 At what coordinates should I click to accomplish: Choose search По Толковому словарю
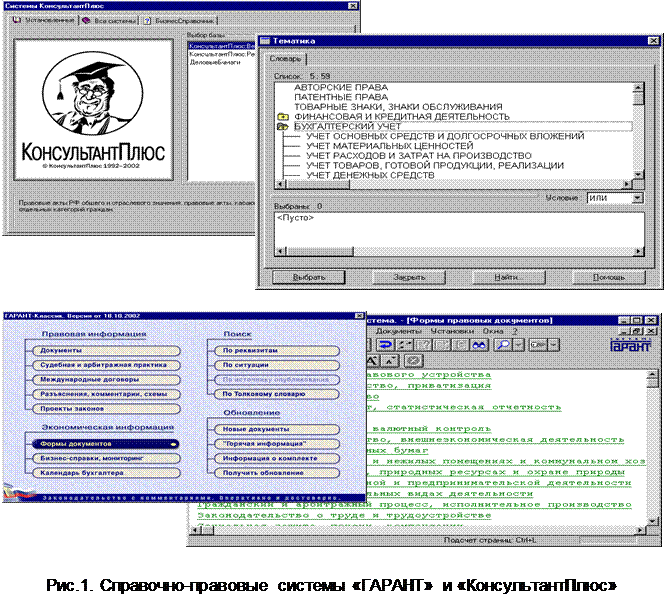[277, 394]
